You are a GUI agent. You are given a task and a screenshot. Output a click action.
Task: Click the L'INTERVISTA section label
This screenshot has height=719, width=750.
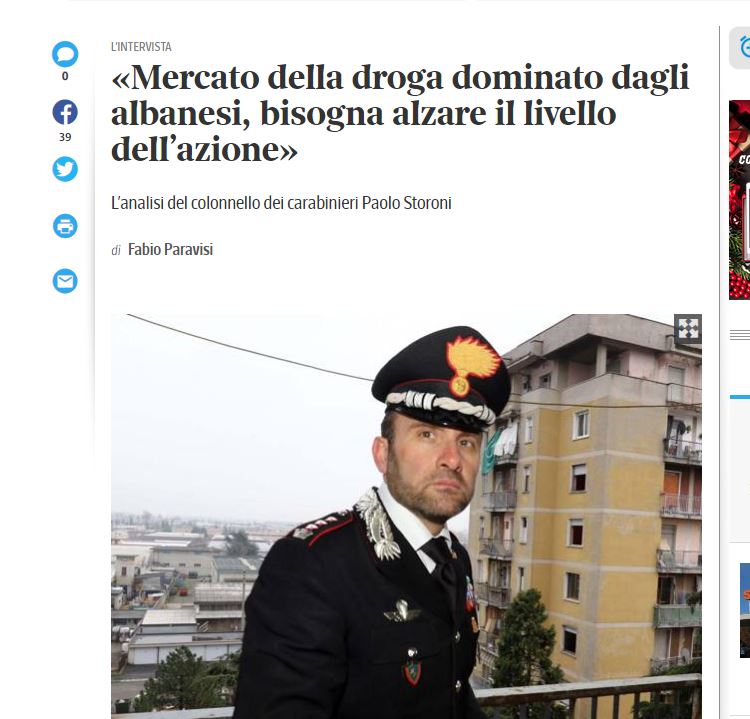(141, 47)
